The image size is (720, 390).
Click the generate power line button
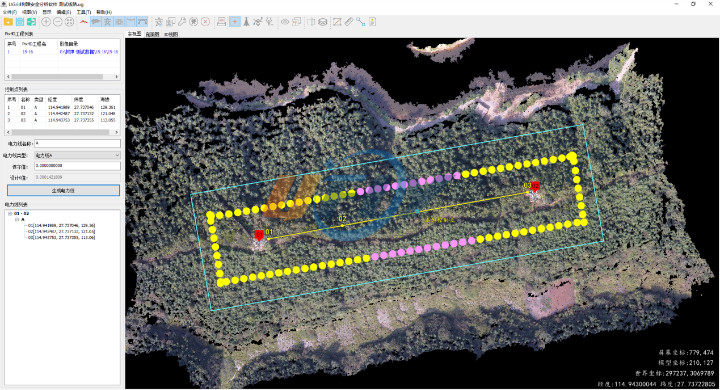pyautogui.click(x=63, y=190)
